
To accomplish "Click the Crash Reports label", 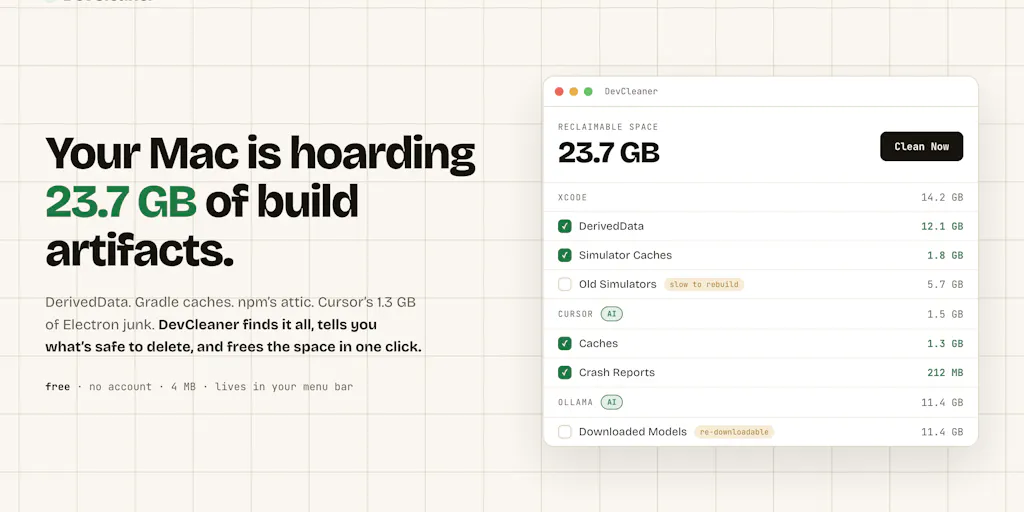I will pyautogui.click(x=616, y=373).
